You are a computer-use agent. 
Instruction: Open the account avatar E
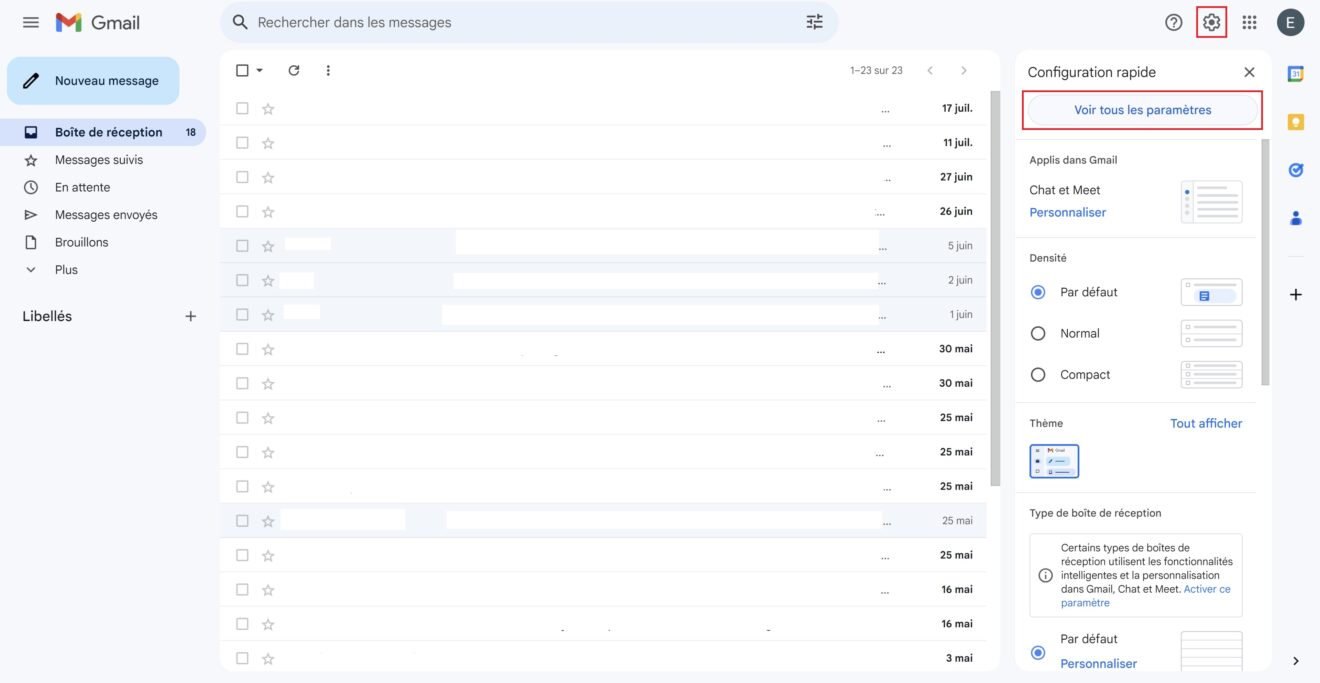coord(1291,22)
